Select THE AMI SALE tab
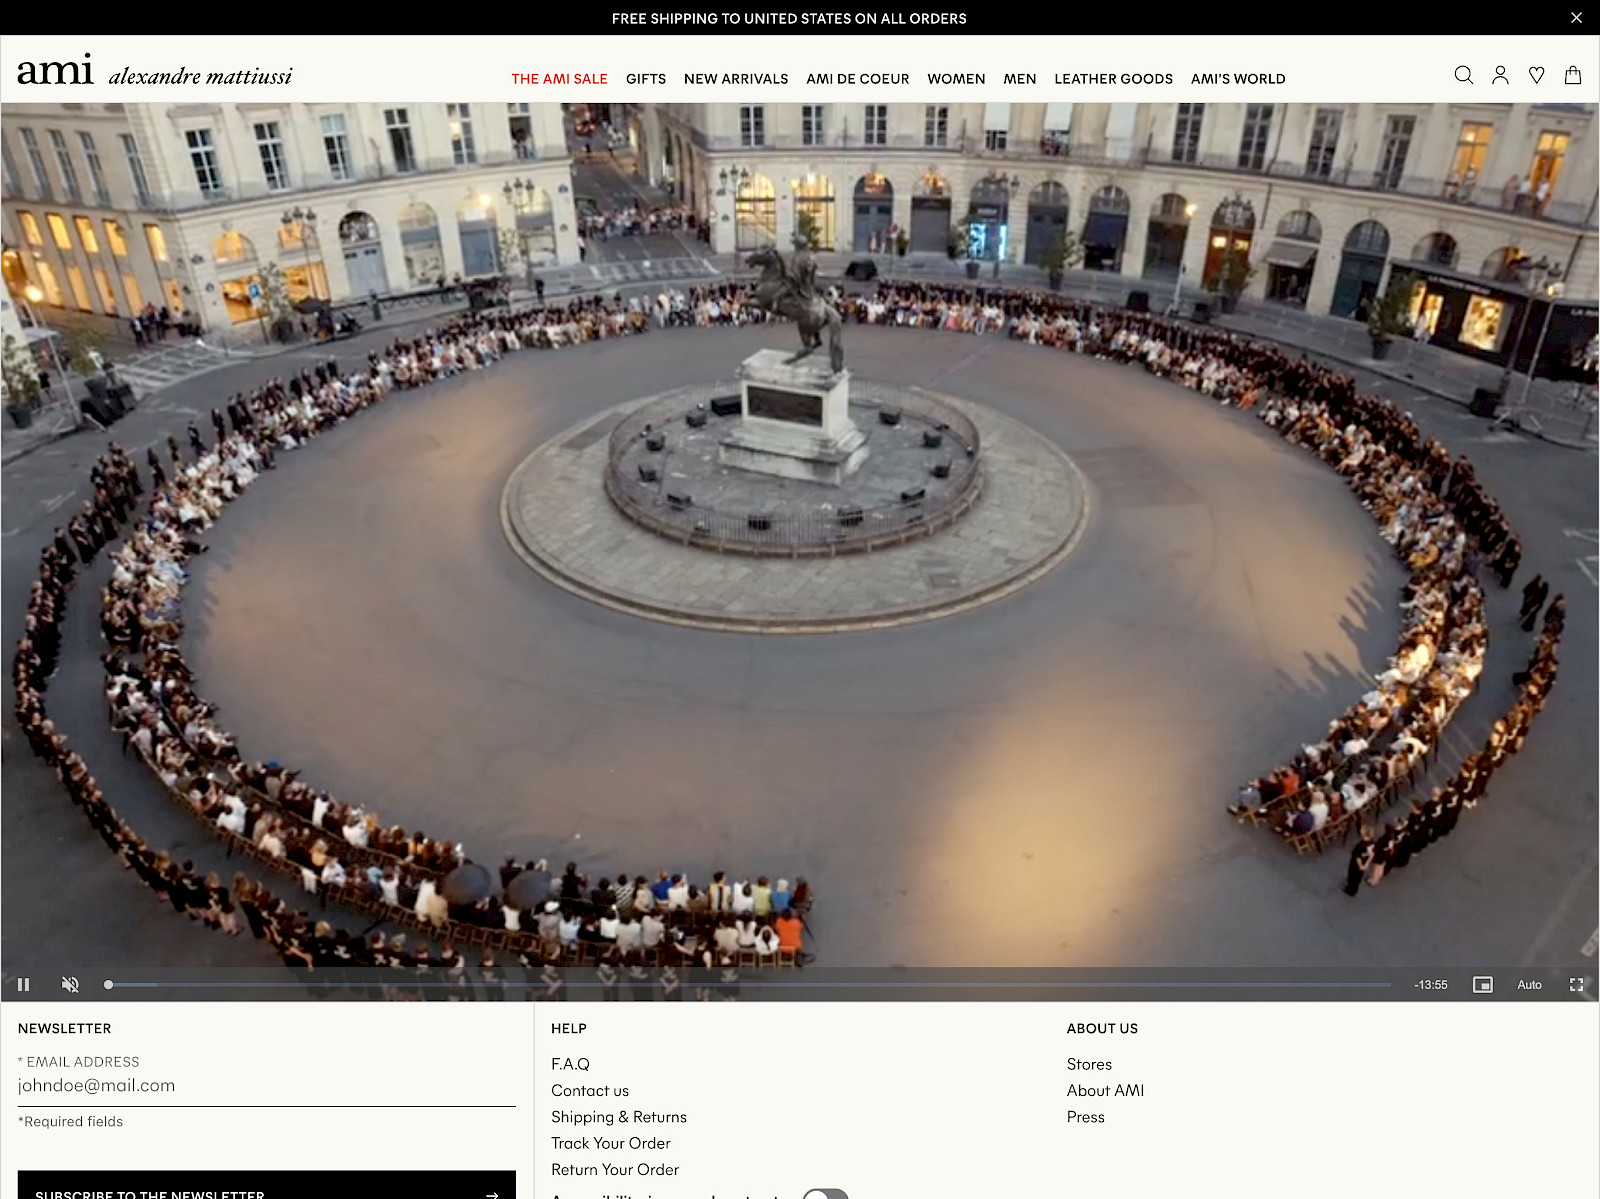The height and width of the screenshot is (1199, 1600). pyautogui.click(x=559, y=79)
